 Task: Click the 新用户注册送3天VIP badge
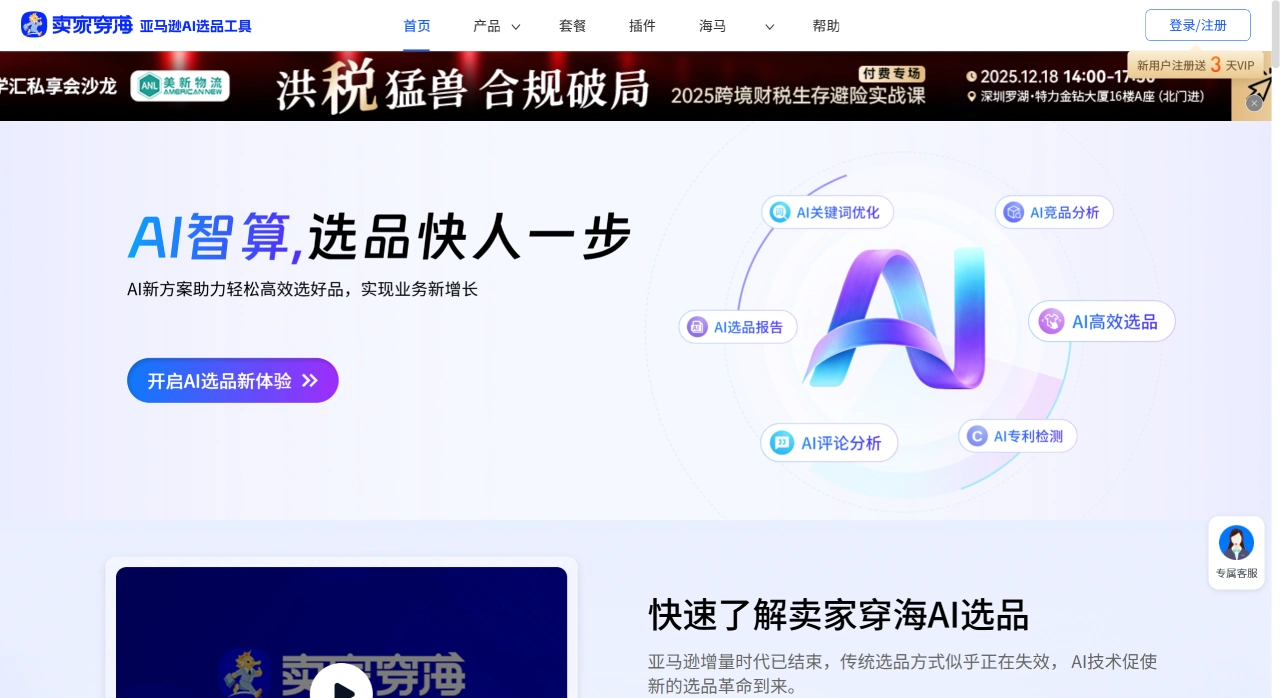(1195, 64)
